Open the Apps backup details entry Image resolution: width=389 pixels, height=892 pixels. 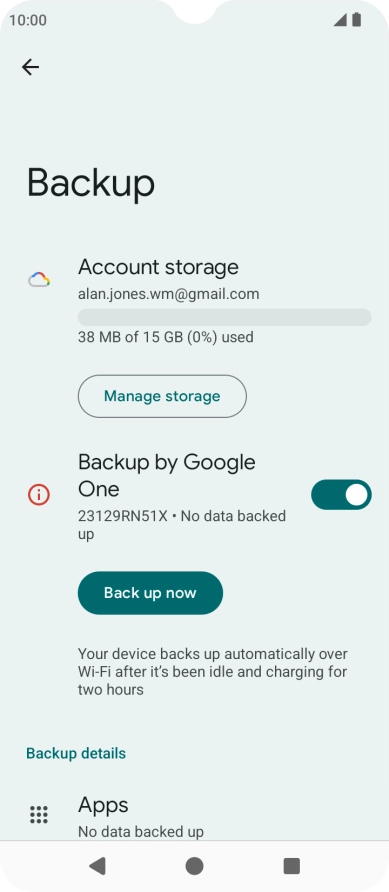pyautogui.click(x=194, y=817)
